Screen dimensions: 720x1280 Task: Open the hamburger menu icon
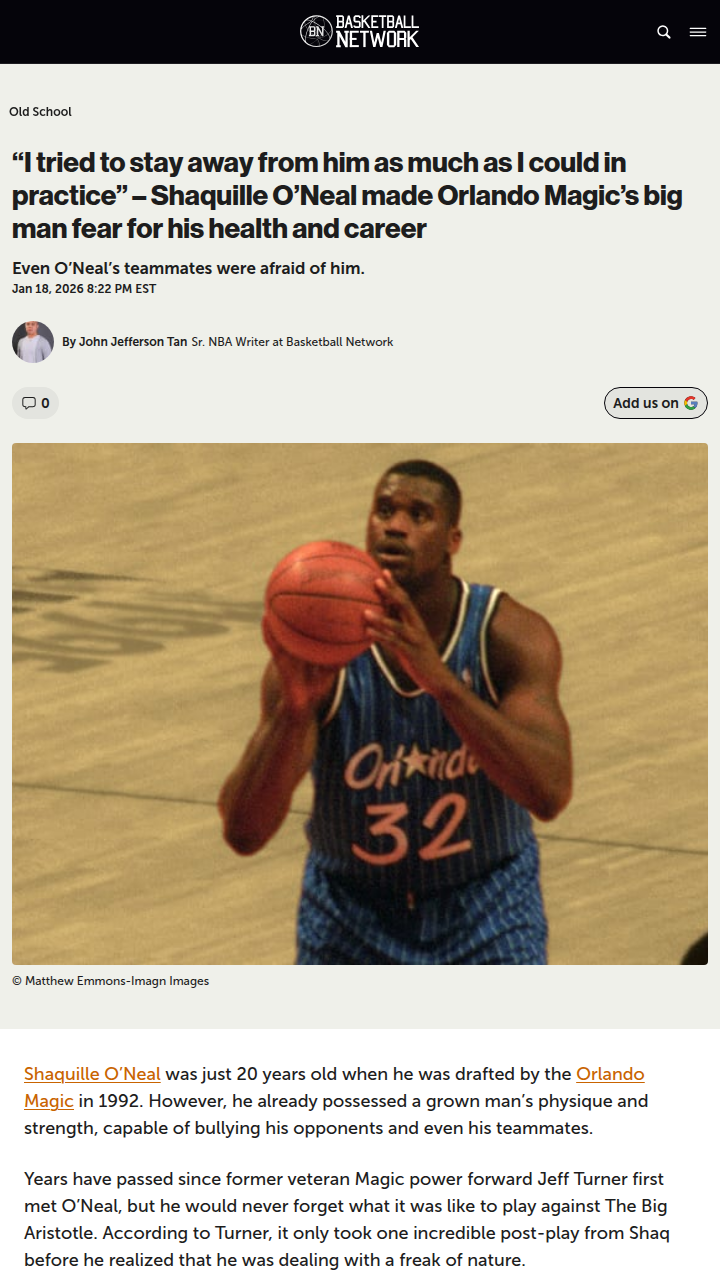coord(698,32)
